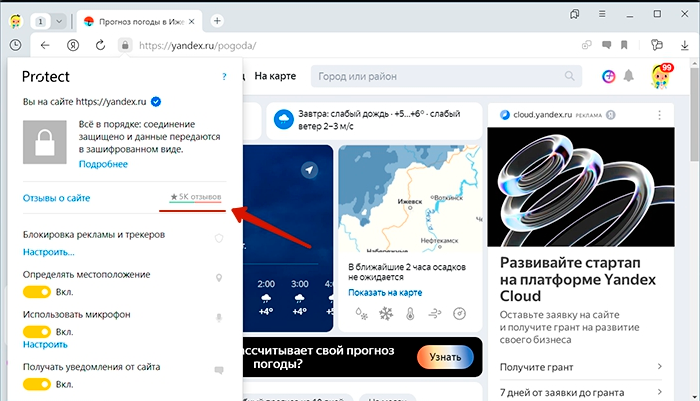The image size is (700, 401).
Task: Open the На карте menu item
Action: pos(275,76)
